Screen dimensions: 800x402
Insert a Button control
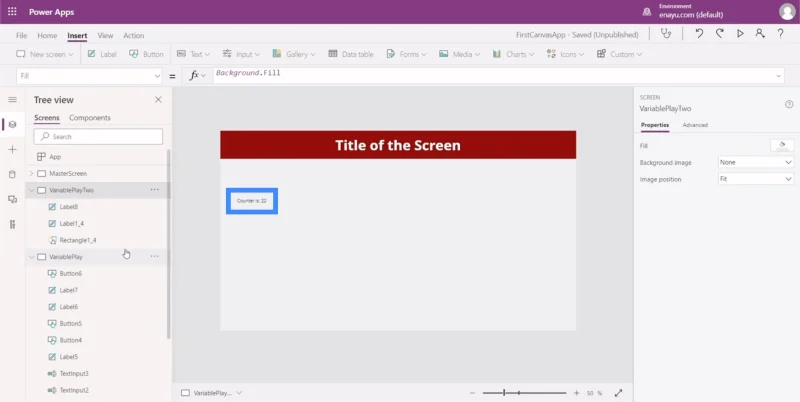[x=146, y=54]
